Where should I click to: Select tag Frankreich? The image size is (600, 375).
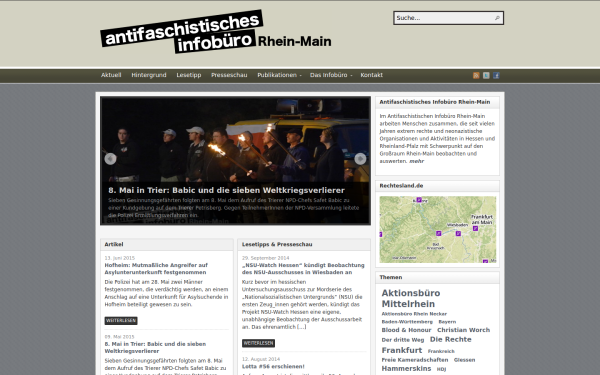[x=441, y=351]
